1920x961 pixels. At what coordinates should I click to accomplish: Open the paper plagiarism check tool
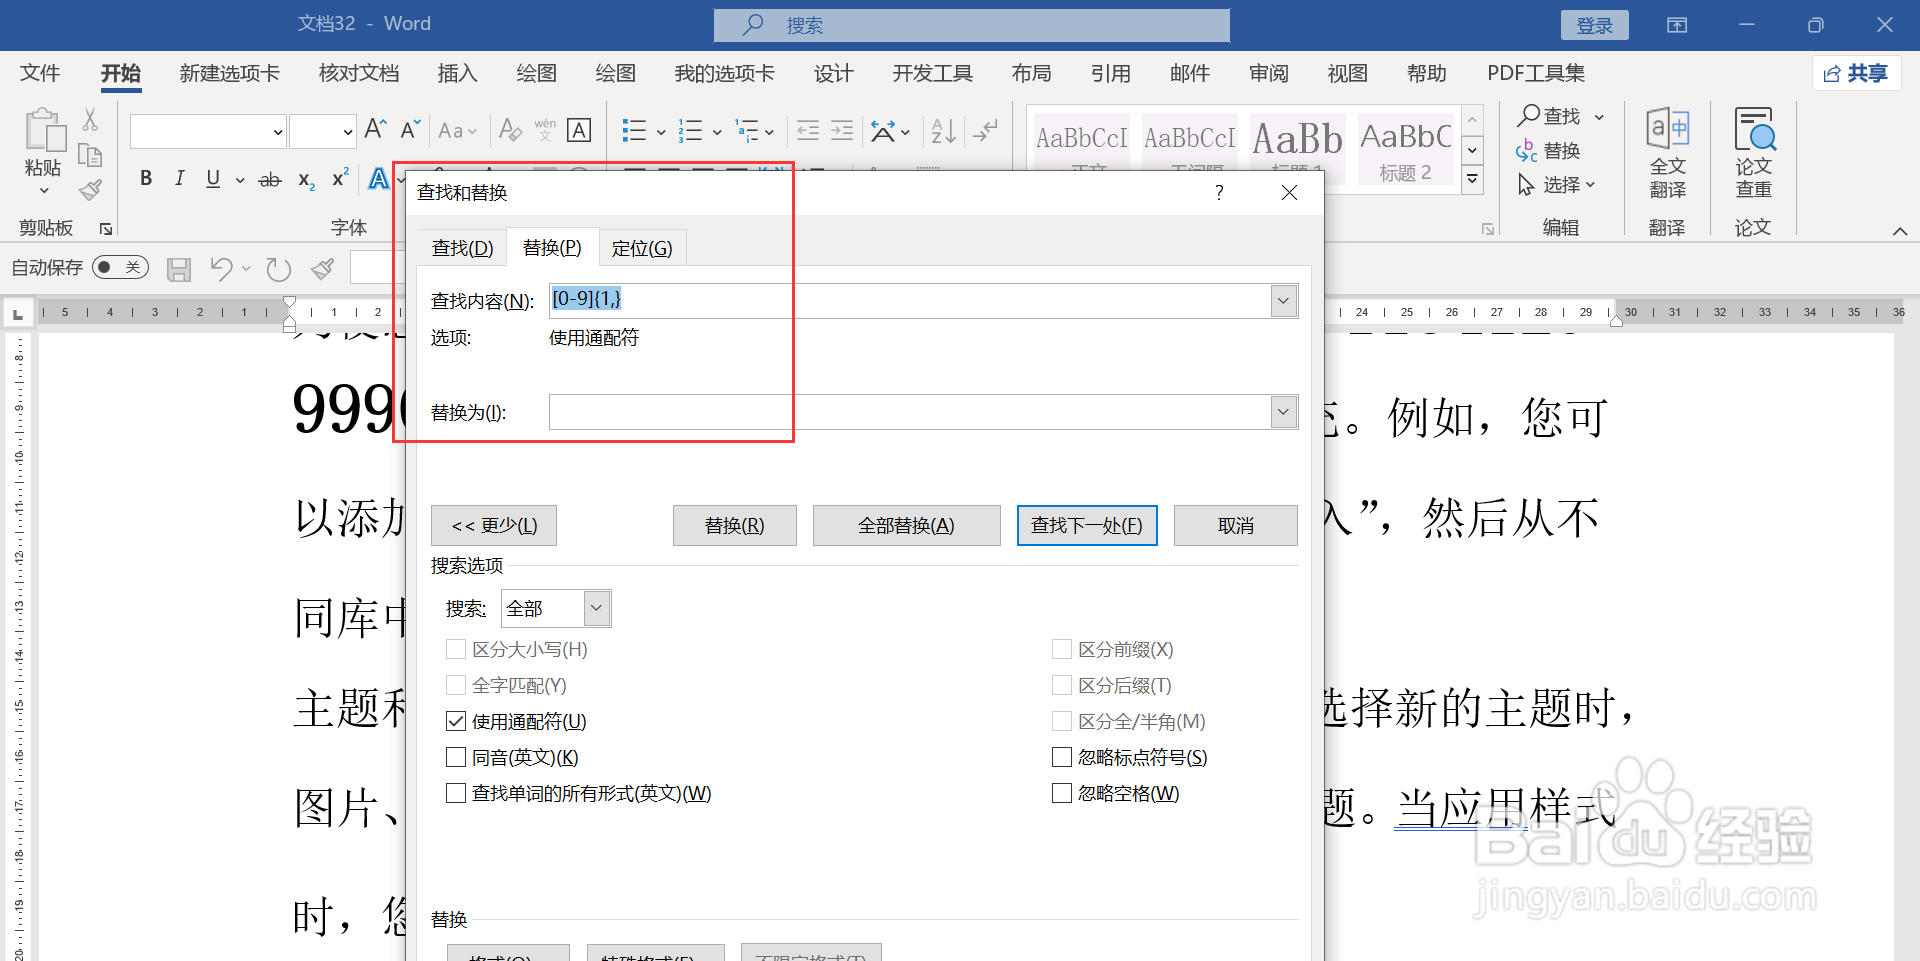point(1753,153)
